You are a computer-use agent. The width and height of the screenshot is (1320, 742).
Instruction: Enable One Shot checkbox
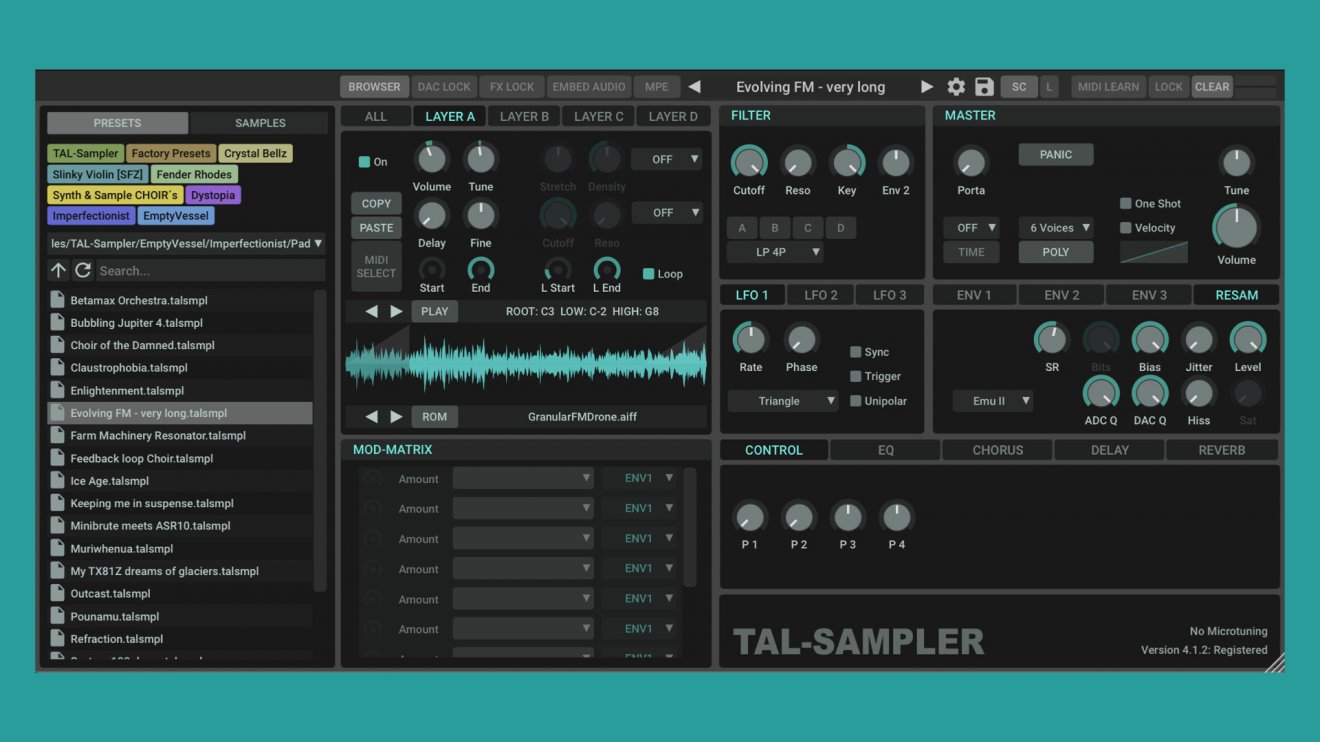[1125, 203]
